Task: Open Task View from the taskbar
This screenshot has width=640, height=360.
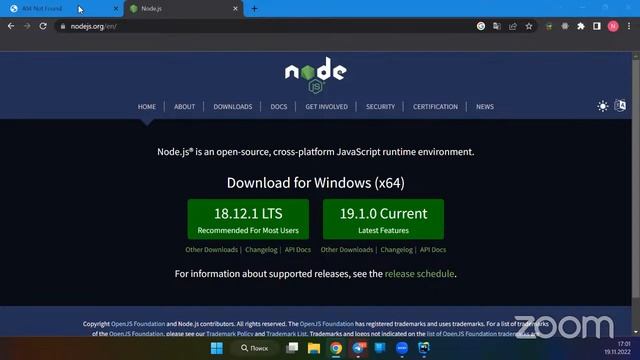Action: click(292, 348)
